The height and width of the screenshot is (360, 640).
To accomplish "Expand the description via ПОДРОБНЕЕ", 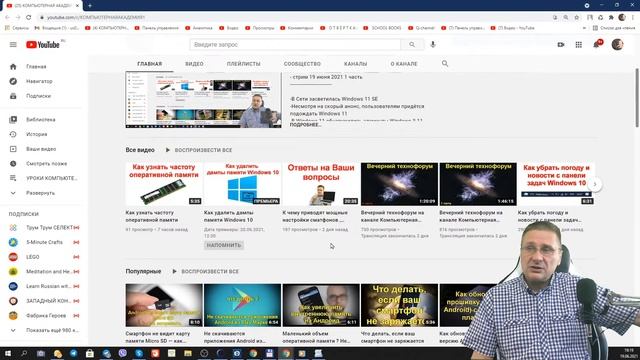I will [x=305, y=125].
